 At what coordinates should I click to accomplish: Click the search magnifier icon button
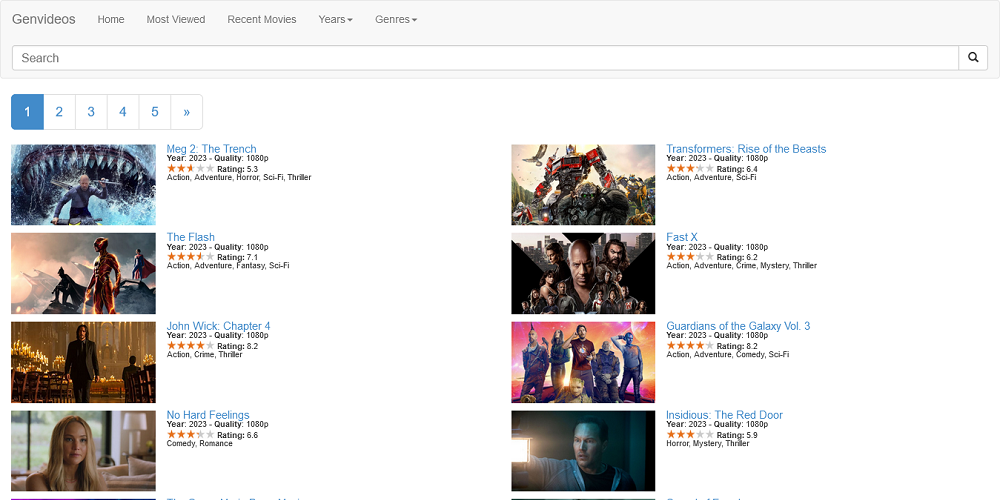(973, 57)
